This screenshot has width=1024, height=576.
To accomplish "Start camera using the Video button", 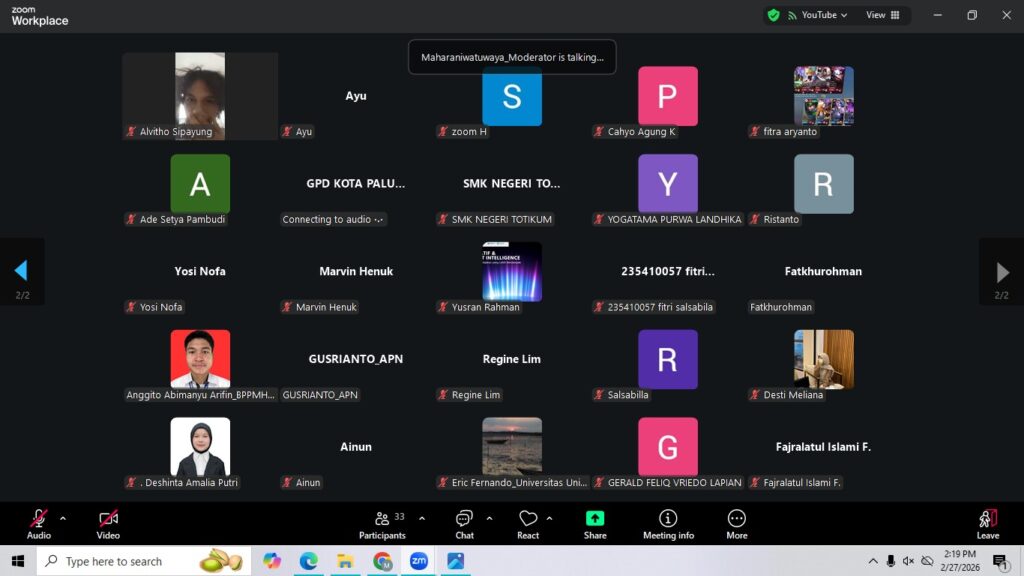I will tap(108, 522).
